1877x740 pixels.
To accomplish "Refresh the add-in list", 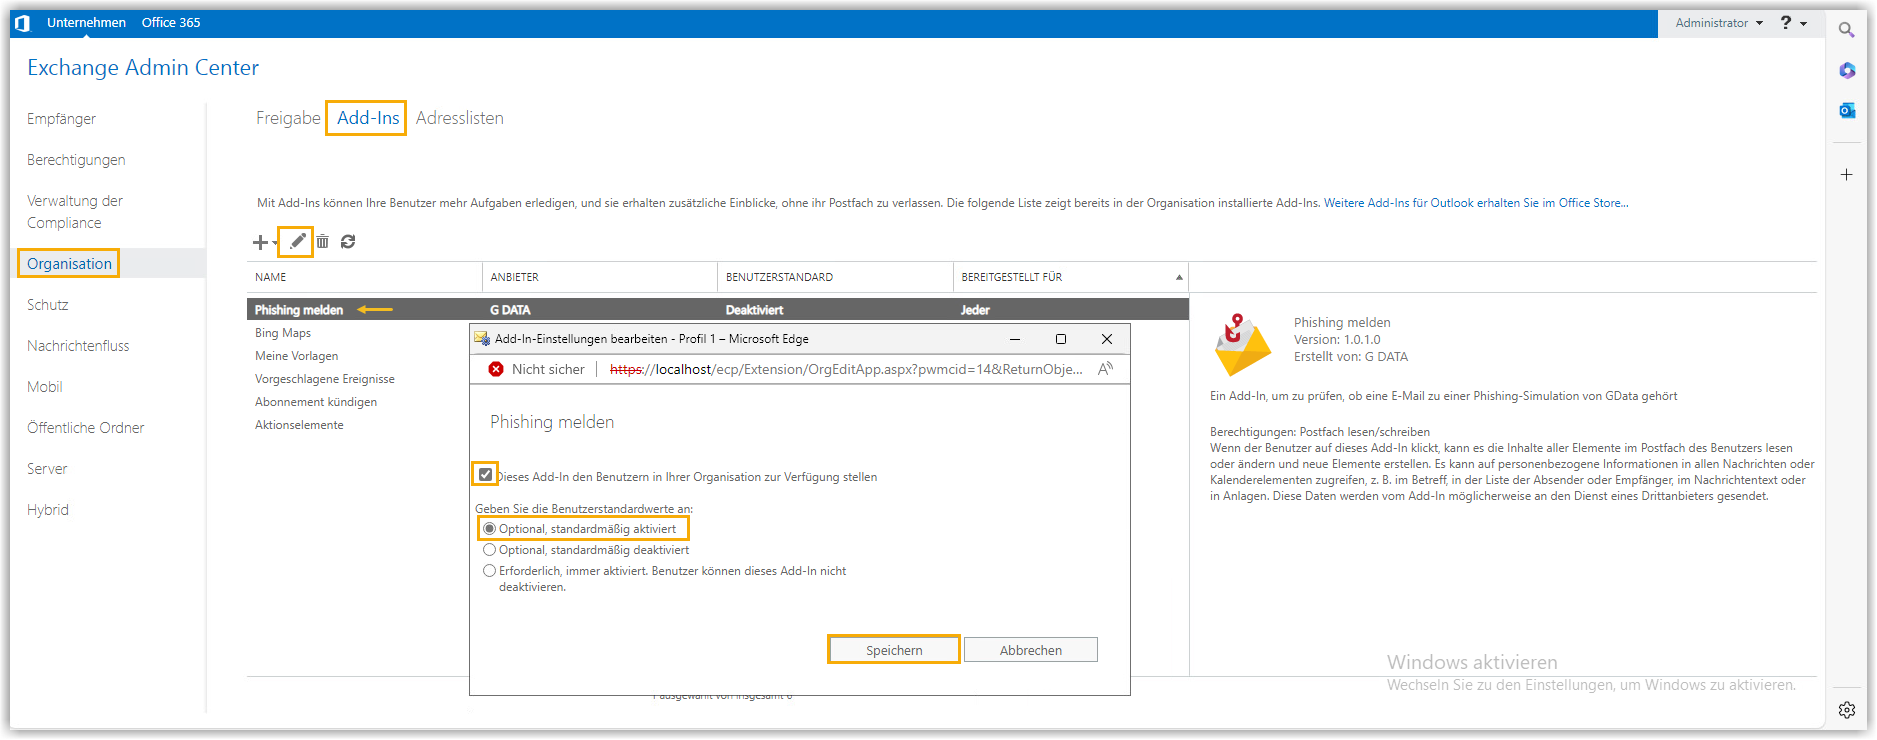I will tap(348, 241).
